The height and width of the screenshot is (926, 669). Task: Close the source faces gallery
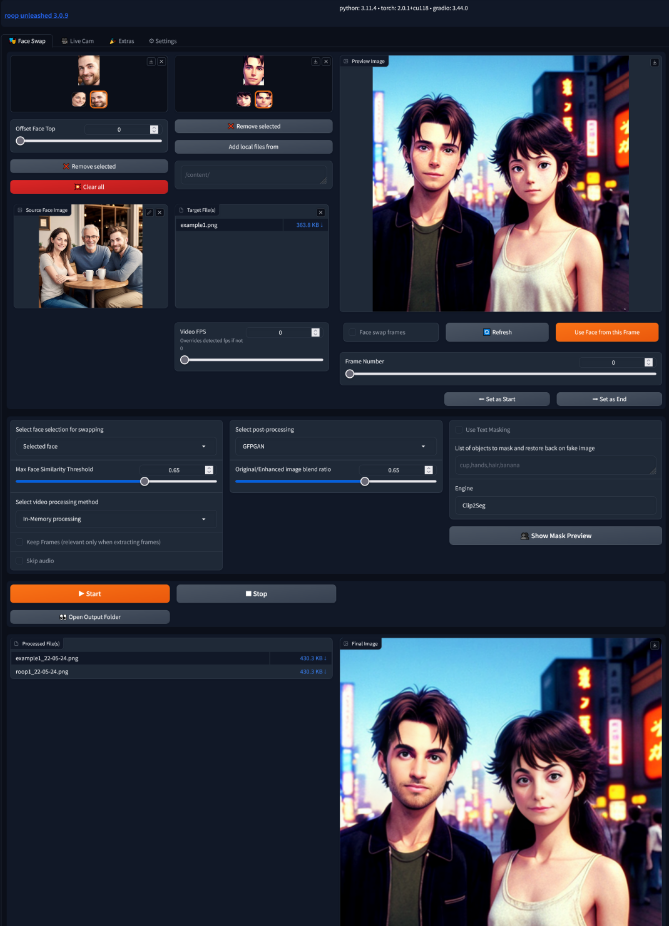click(x=161, y=61)
